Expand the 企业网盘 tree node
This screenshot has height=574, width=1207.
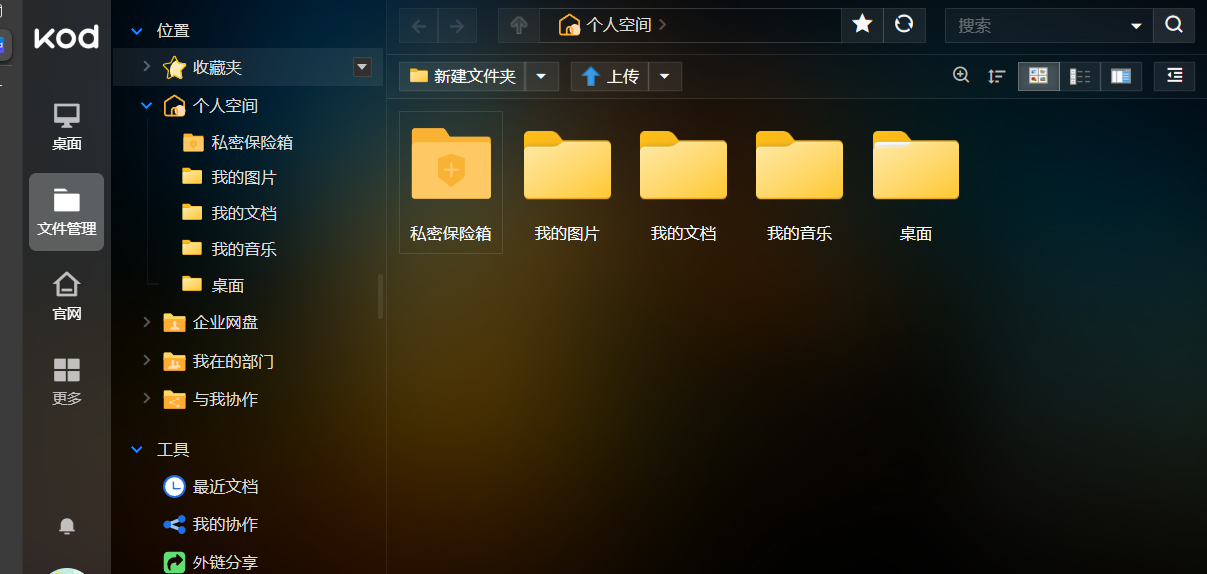click(x=147, y=322)
